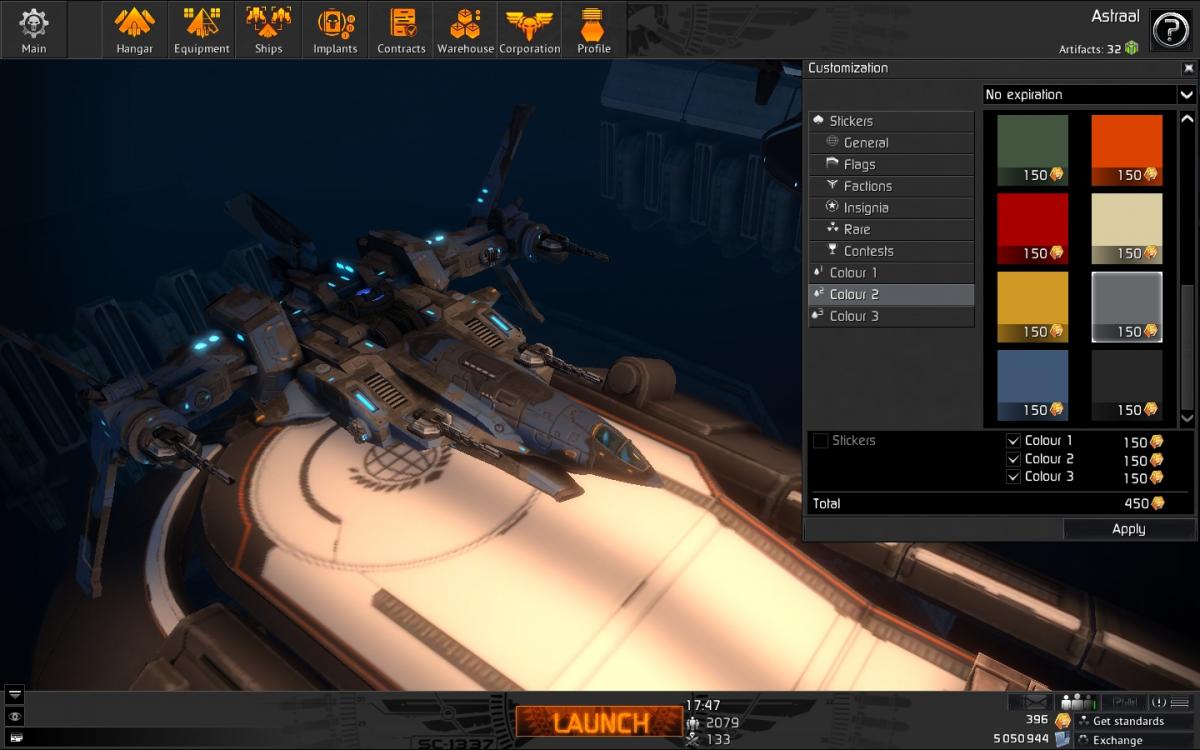Click the green artifacts cube icon
Viewport: 1200px width, 750px height.
(x=1132, y=48)
